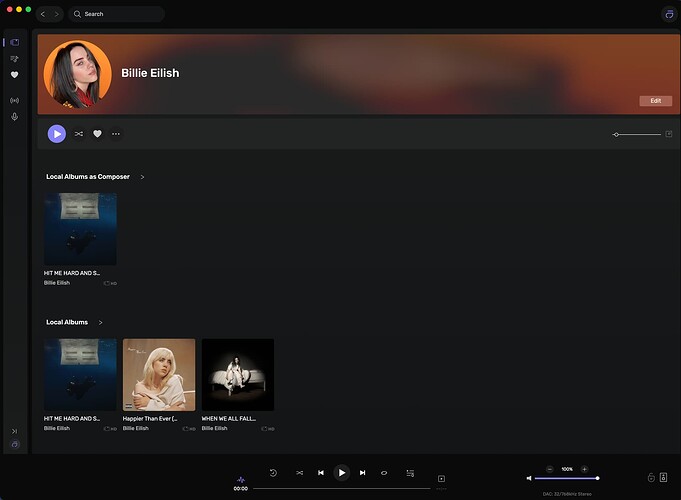
Task: Open the WHEN WE ALL FALL album cover
Action: (238, 374)
